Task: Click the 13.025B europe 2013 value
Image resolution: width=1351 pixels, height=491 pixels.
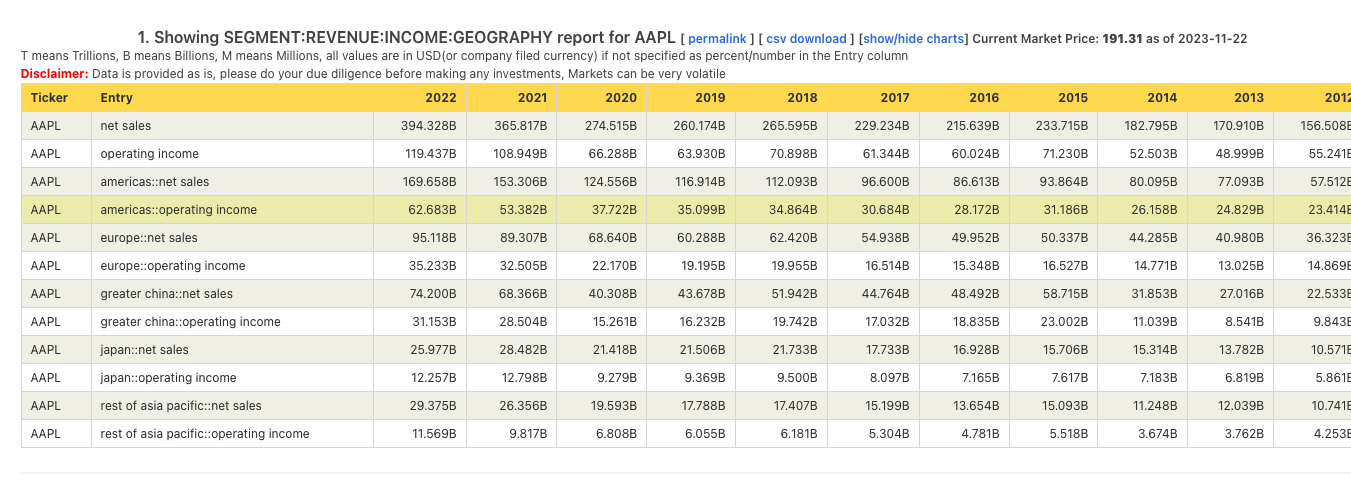Action: pyautogui.click(x=1242, y=266)
